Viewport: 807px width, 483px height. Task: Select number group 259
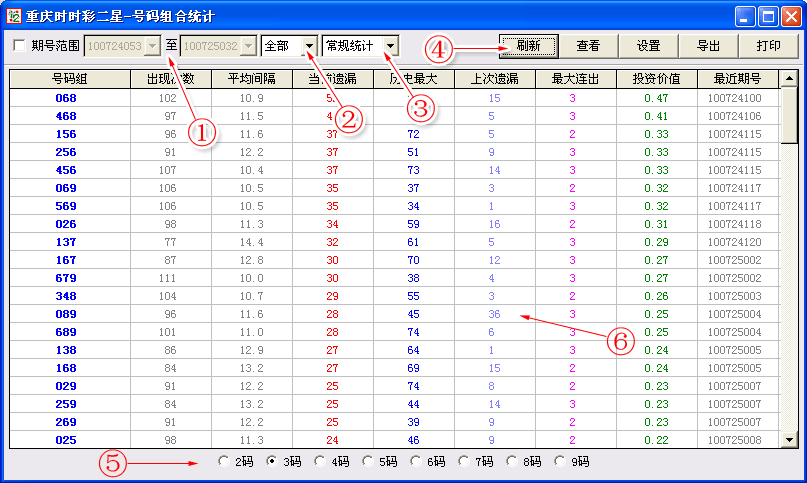(x=66, y=404)
